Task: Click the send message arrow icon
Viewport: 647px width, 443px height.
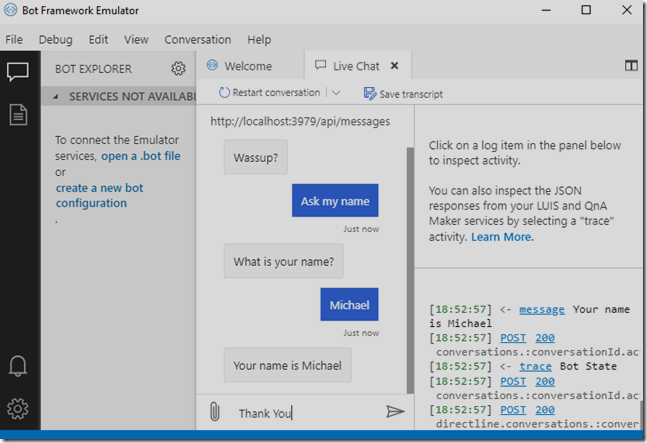Action: pyautogui.click(x=395, y=411)
